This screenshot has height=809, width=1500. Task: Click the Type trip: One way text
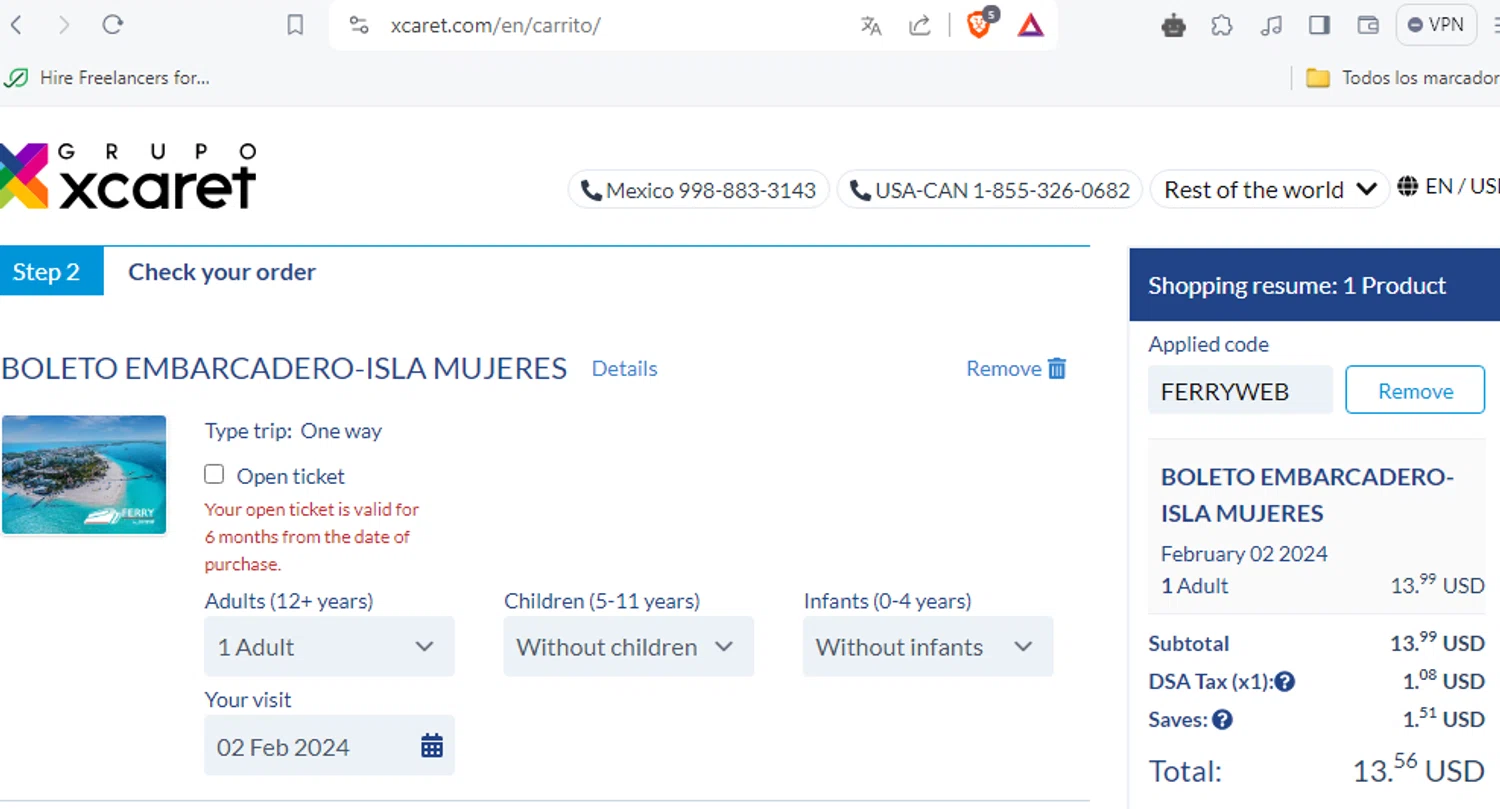pos(293,431)
